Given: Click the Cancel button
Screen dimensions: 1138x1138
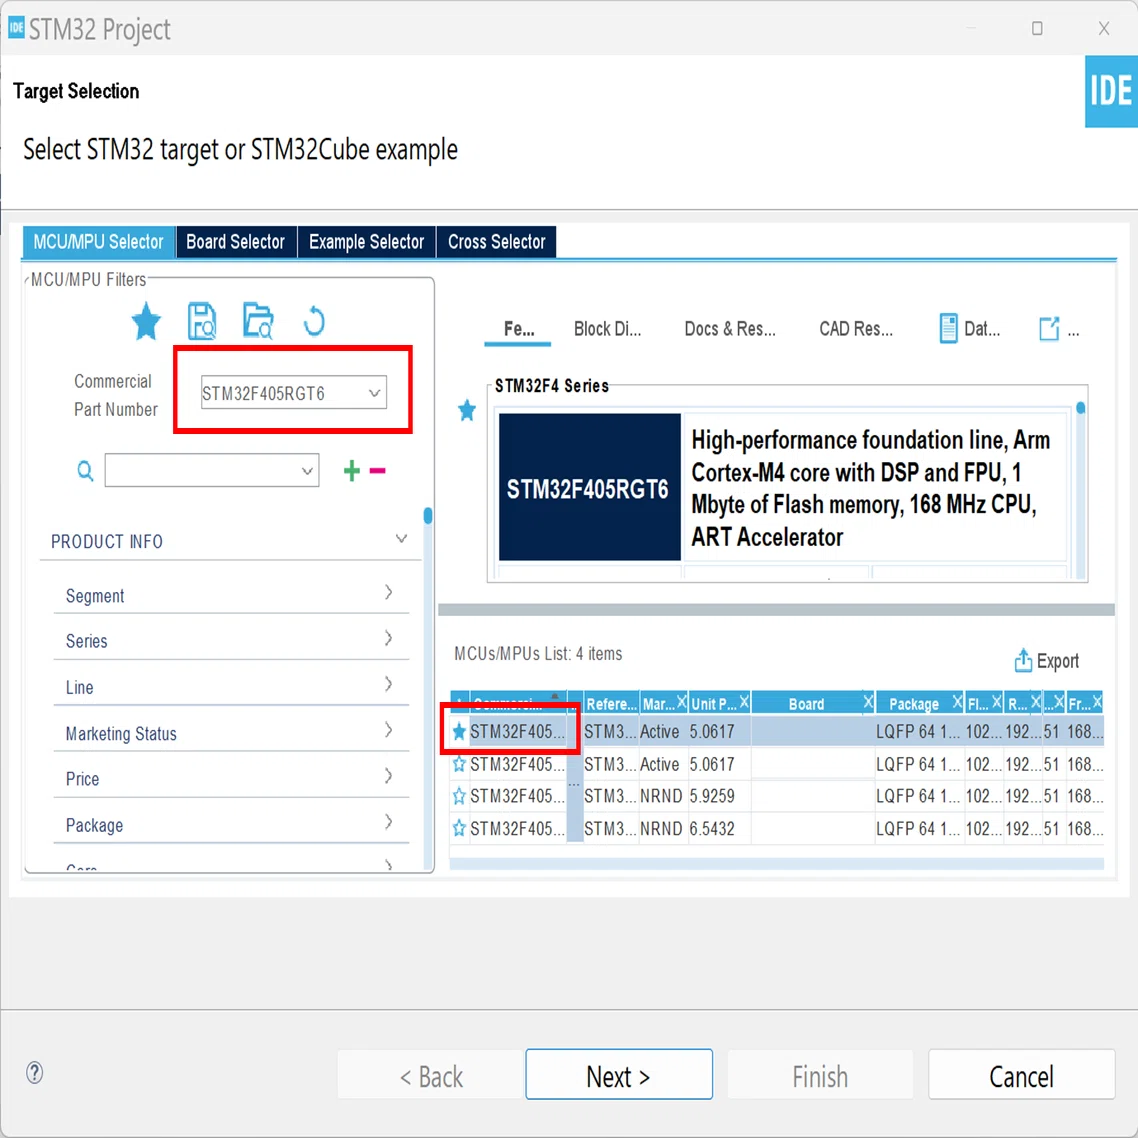Looking at the screenshot, I should point(1021,1074).
